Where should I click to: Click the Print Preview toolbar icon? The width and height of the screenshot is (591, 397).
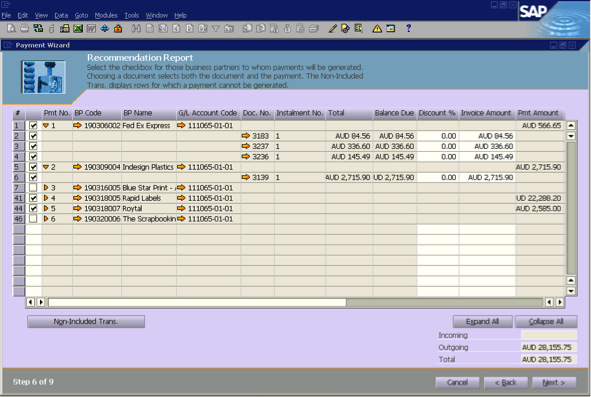[x=11, y=28]
